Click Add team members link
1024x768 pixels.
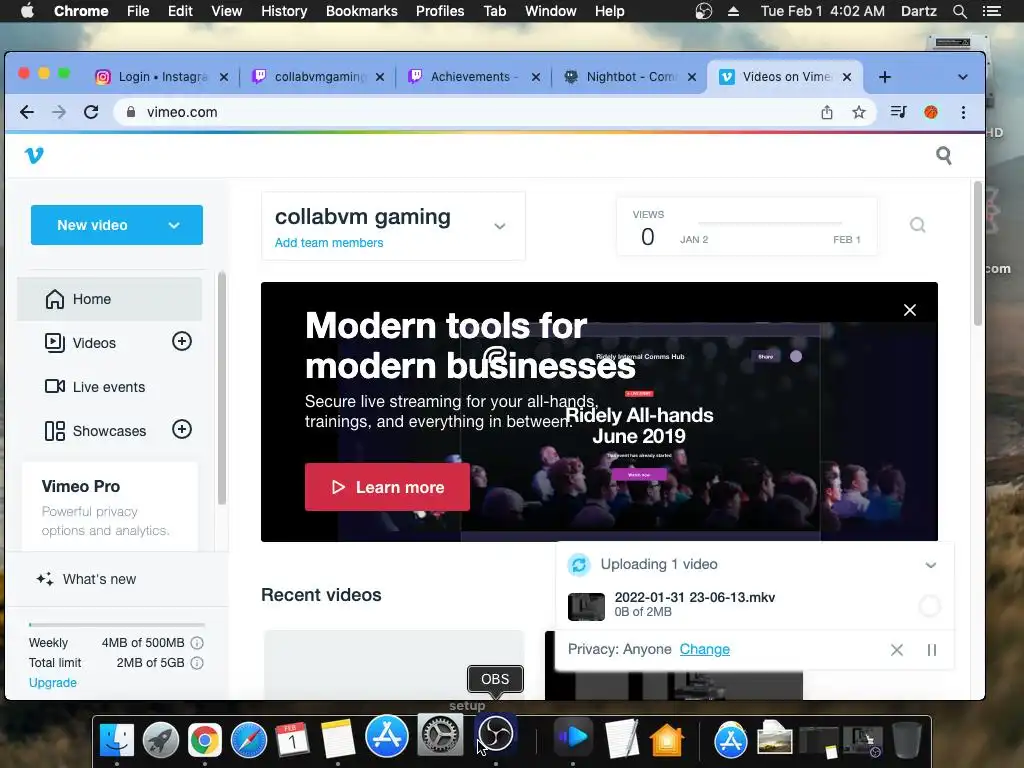[x=328, y=243]
